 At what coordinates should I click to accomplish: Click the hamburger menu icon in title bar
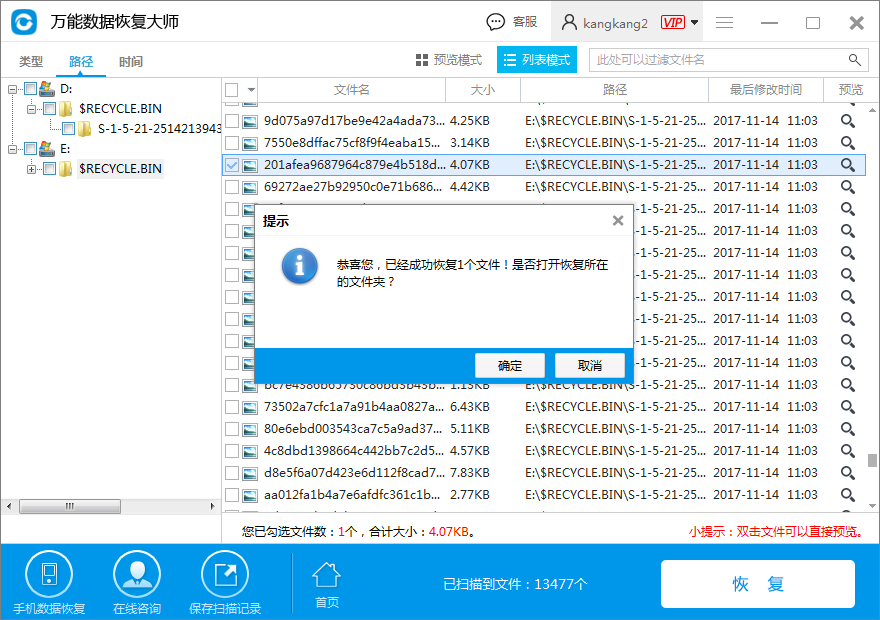coord(725,22)
